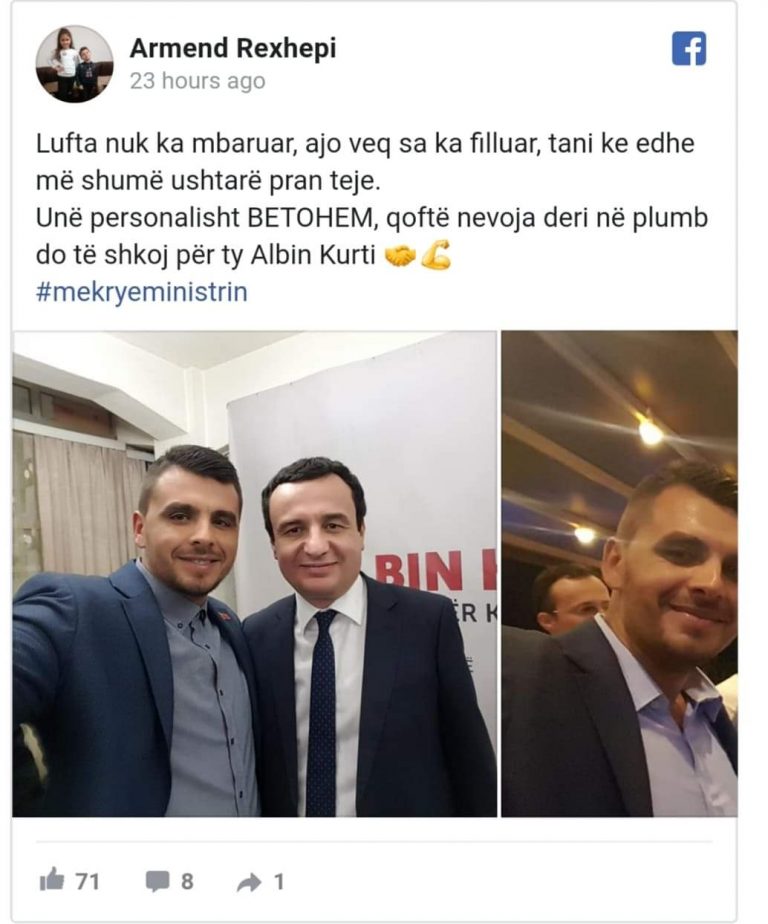Click the name 'Albin Kurti' in post text
Image resolution: width=768 pixels, height=924 pixels.
tap(314, 255)
